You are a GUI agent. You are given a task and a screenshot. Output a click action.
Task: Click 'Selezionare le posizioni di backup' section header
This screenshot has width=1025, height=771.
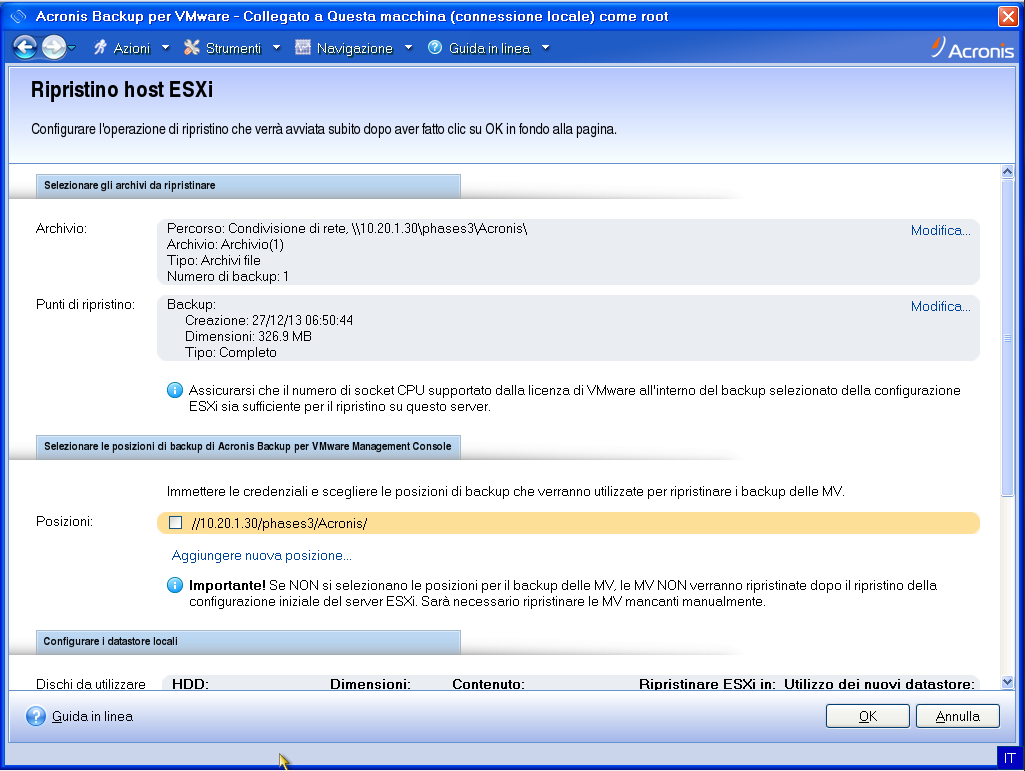(x=248, y=446)
